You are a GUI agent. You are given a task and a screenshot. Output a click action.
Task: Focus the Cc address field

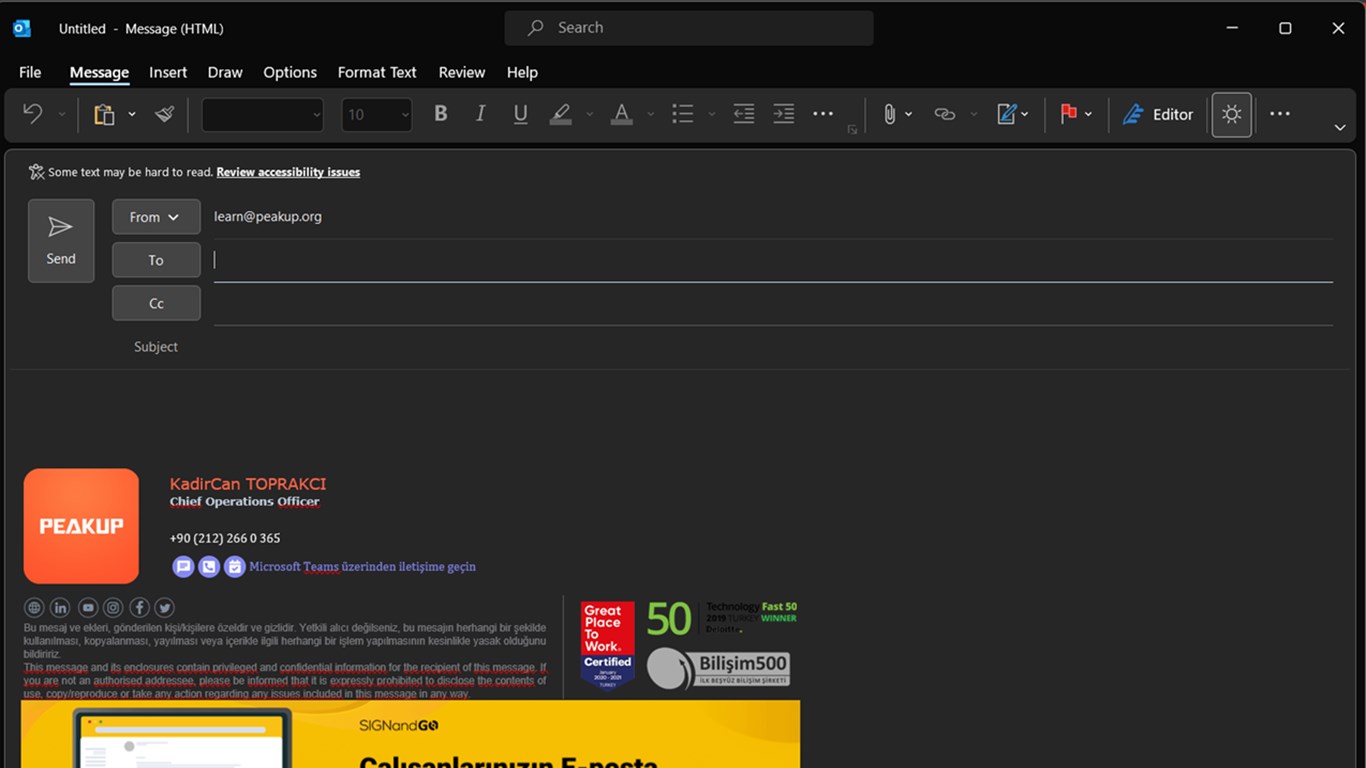(773, 304)
